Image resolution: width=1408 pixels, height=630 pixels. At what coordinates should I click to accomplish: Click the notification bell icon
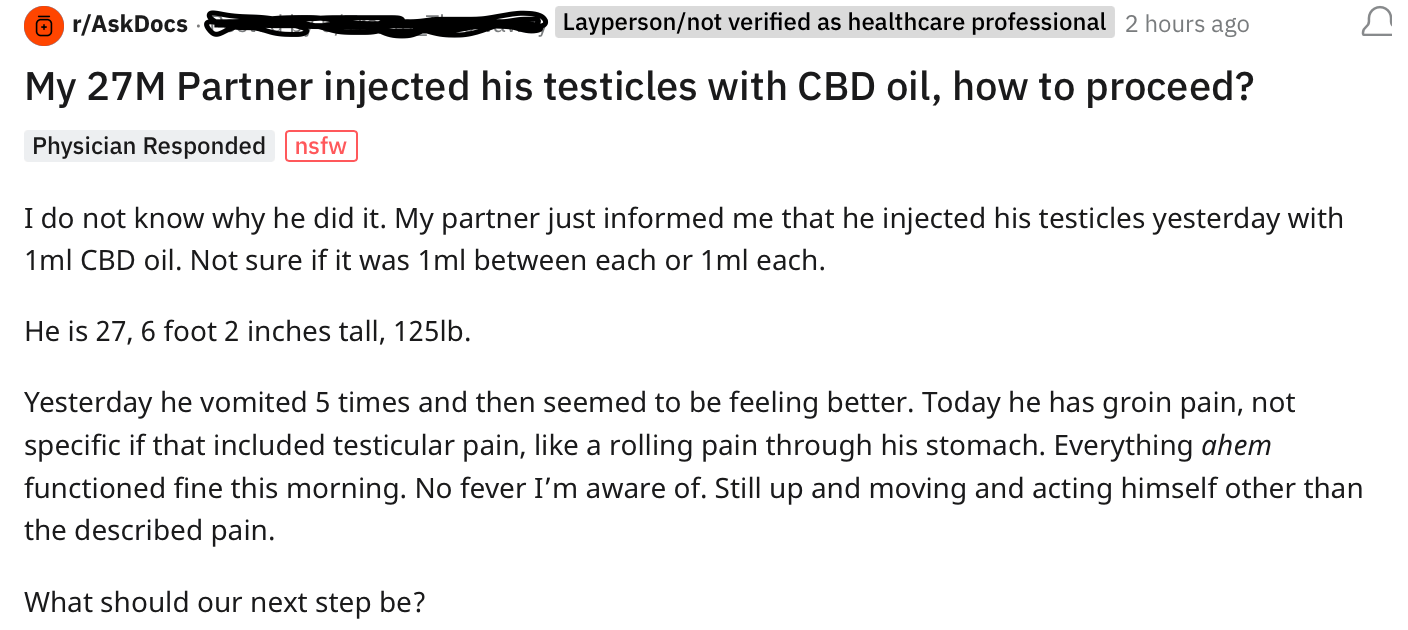pyautogui.click(x=1376, y=24)
